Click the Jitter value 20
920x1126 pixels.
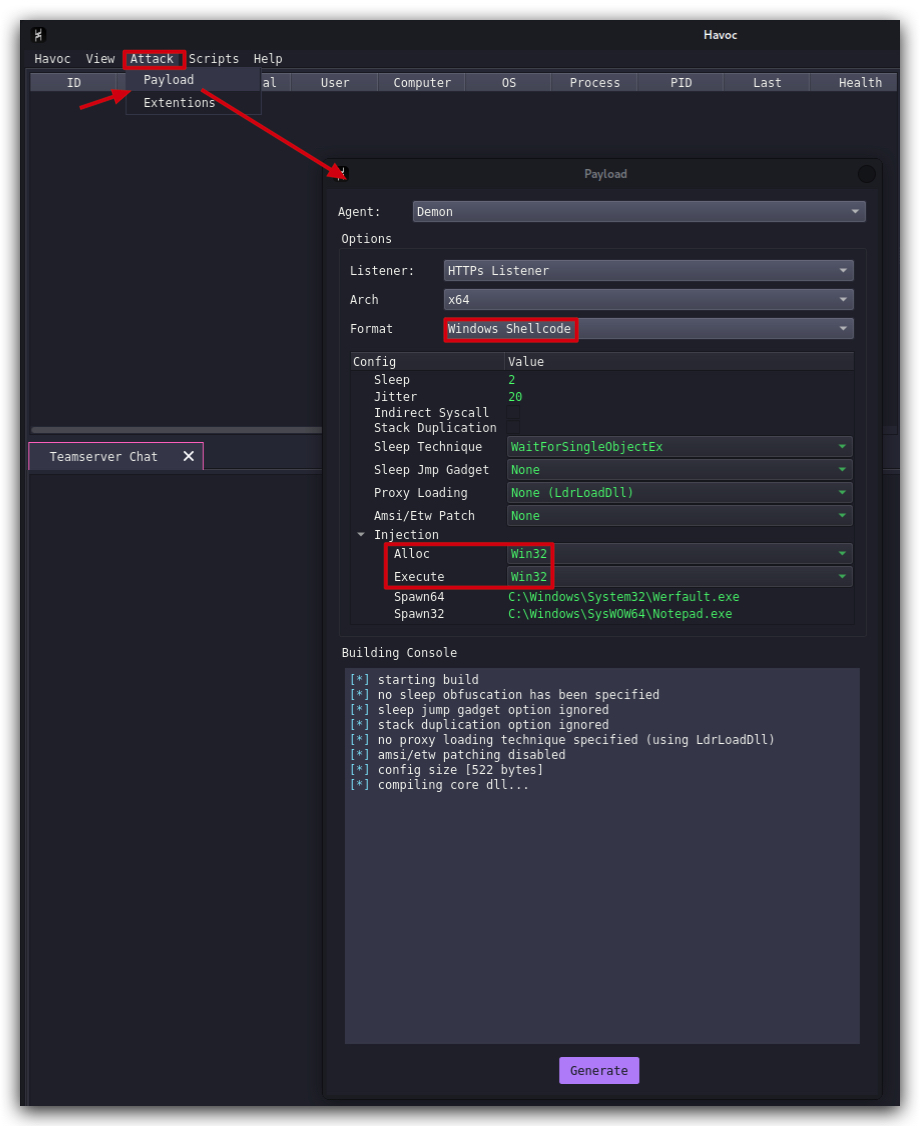coord(515,396)
